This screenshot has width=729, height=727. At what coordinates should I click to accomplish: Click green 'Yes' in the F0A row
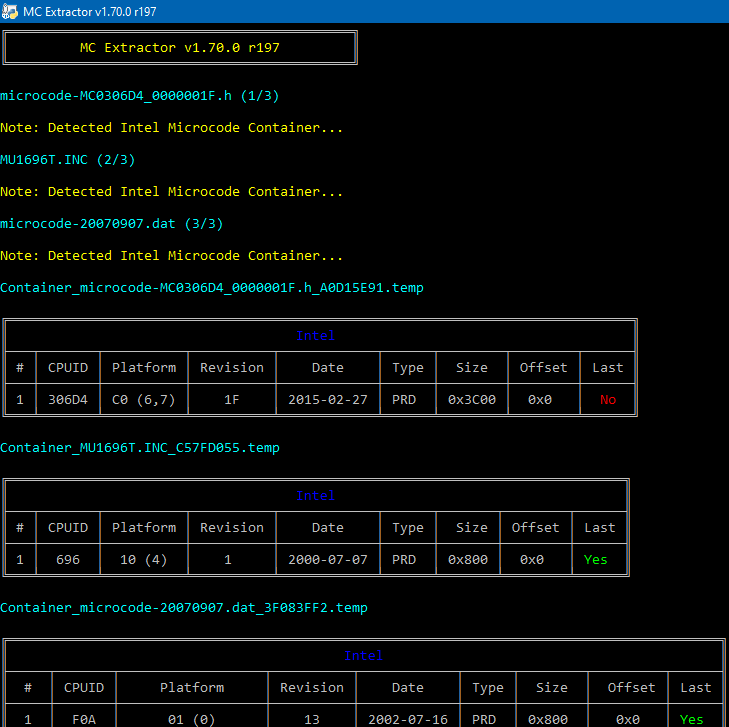point(691,720)
